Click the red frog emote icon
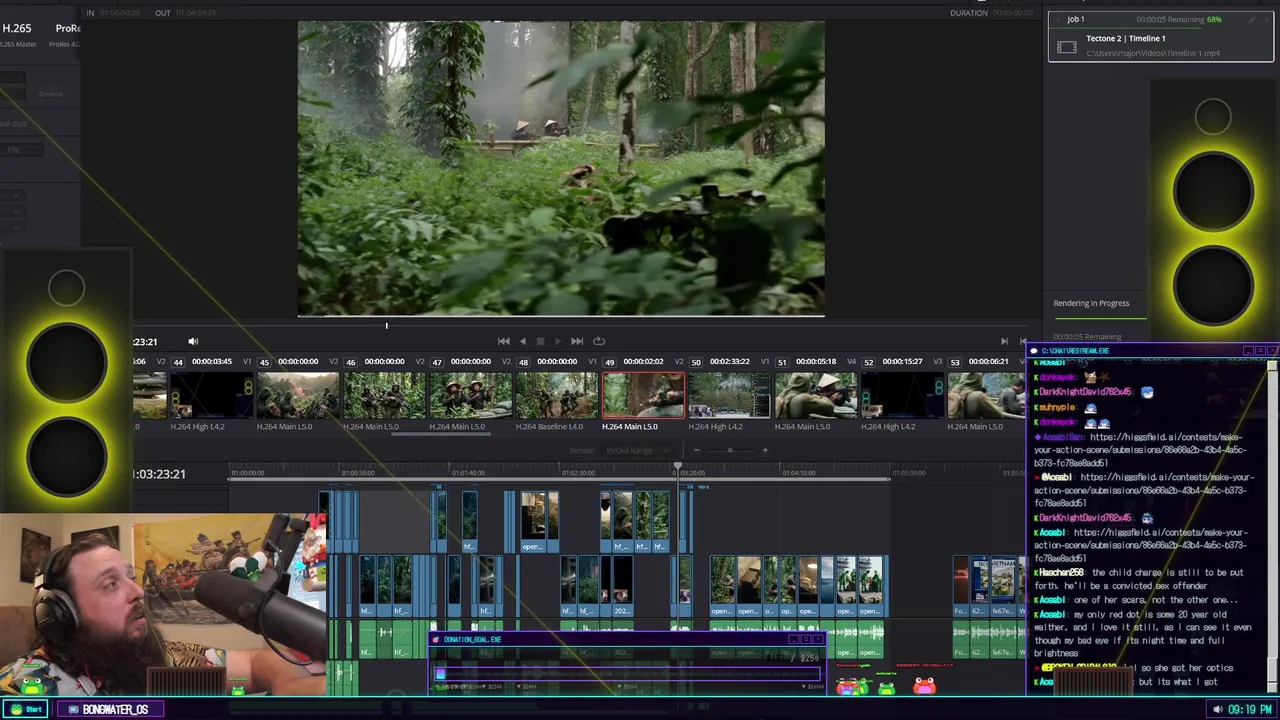1280x720 pixels. pos(924,685)
